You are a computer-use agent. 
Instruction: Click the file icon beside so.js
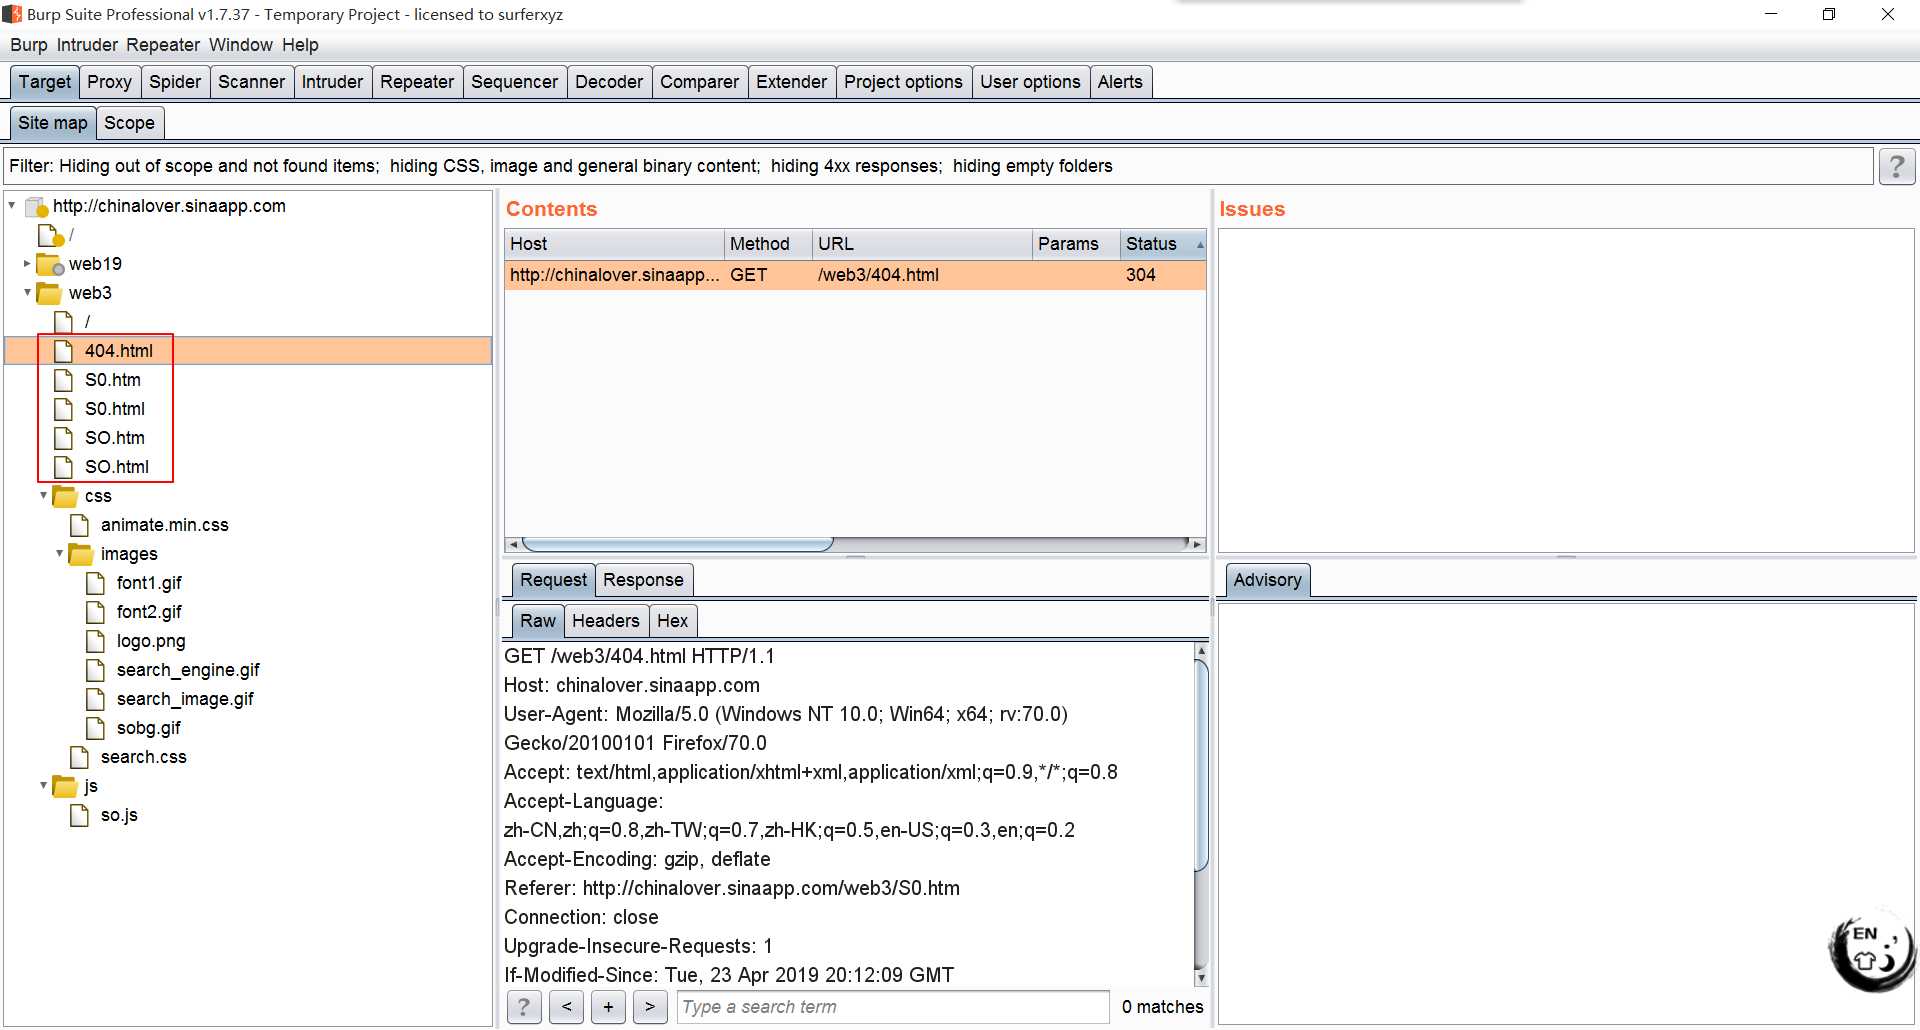(x=80, y=815)
